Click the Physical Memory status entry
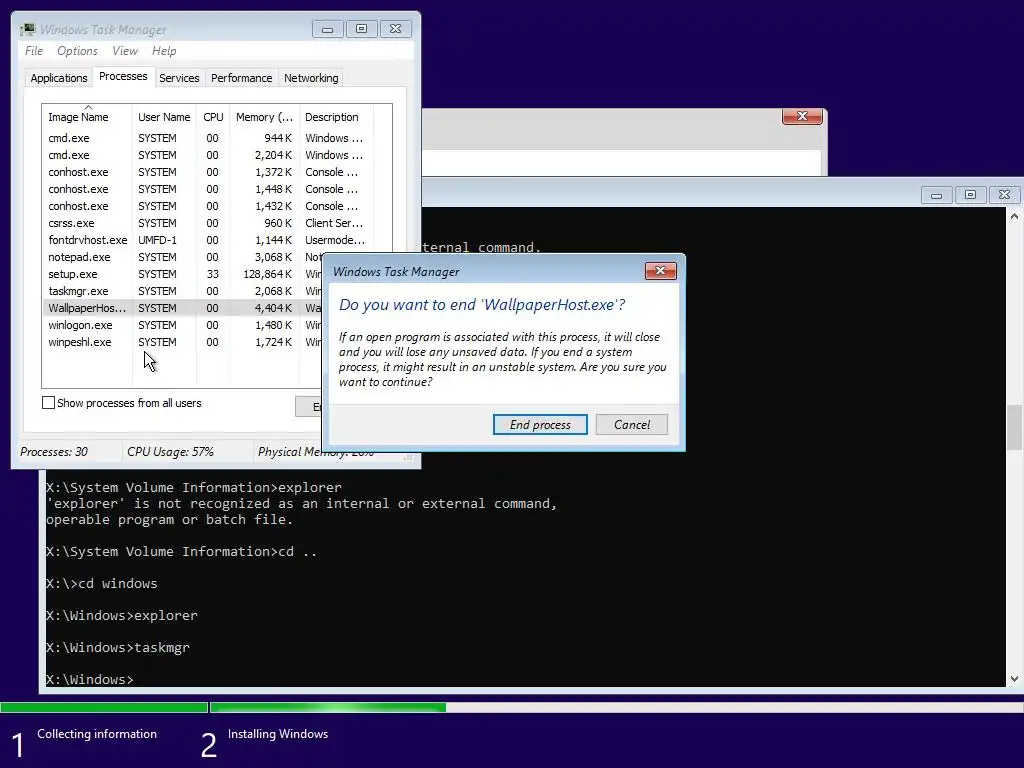1024x768 pixels. pos(290,451)
